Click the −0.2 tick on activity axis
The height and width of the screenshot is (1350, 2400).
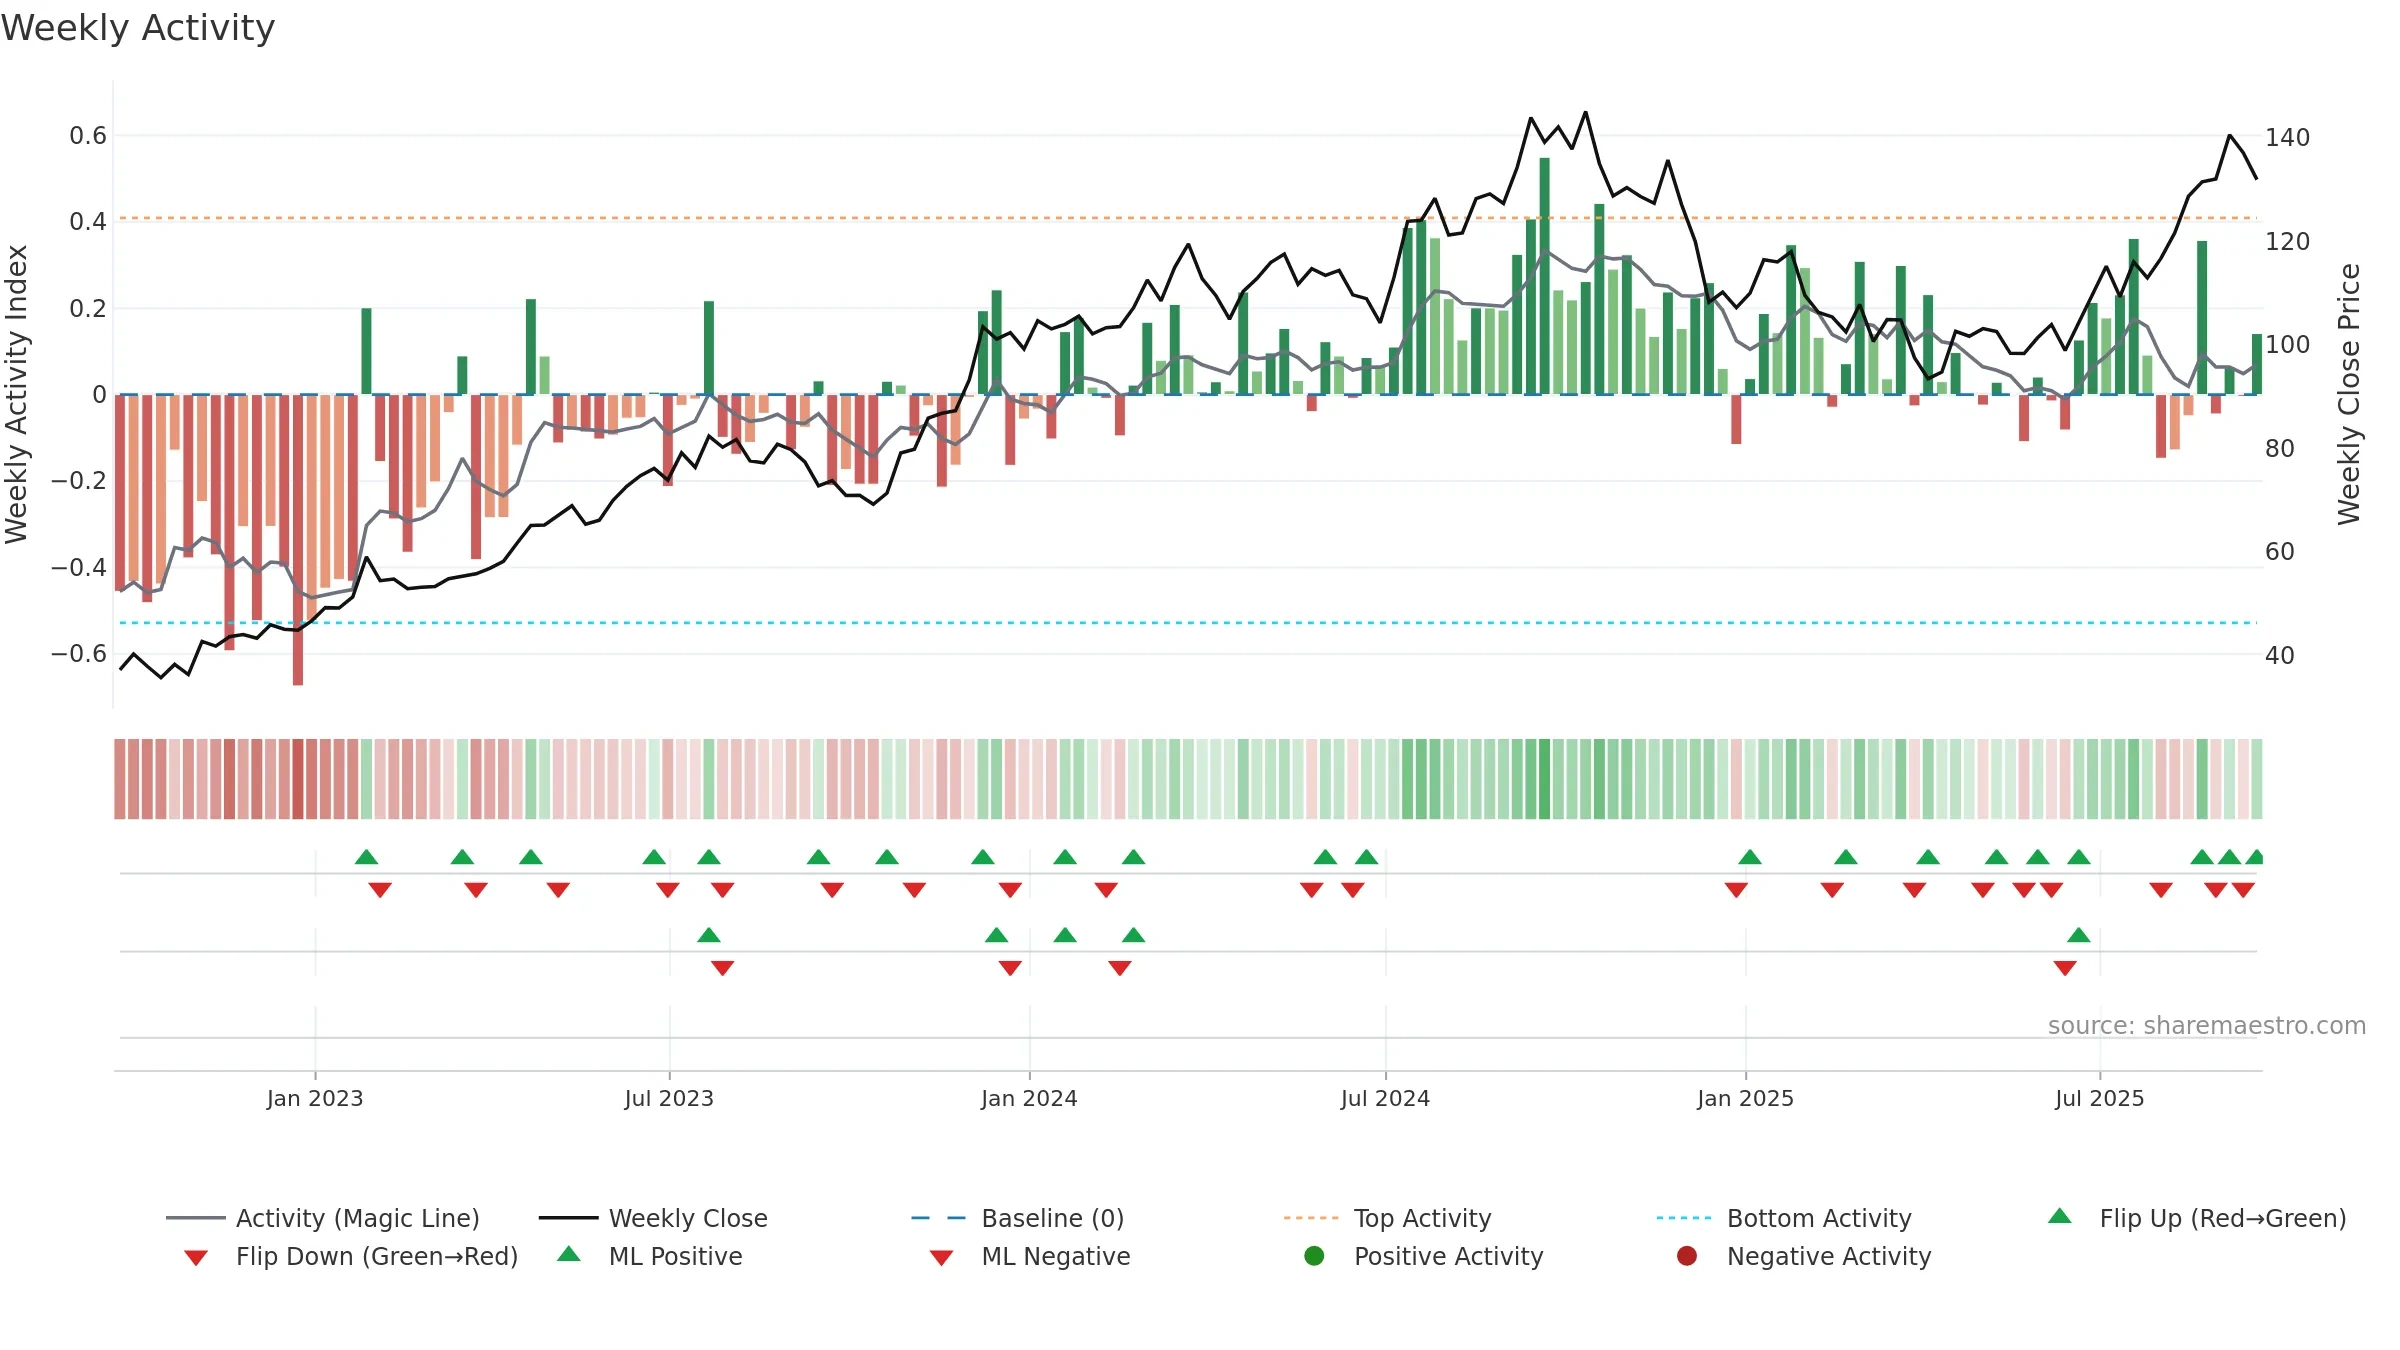pyautogui.click(x=79, y=480)
